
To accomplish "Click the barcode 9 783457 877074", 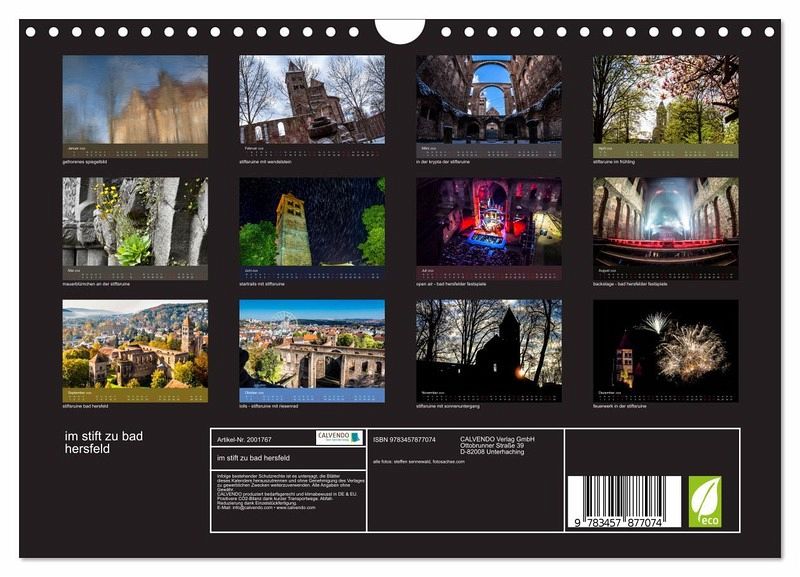I will [624, 502].
